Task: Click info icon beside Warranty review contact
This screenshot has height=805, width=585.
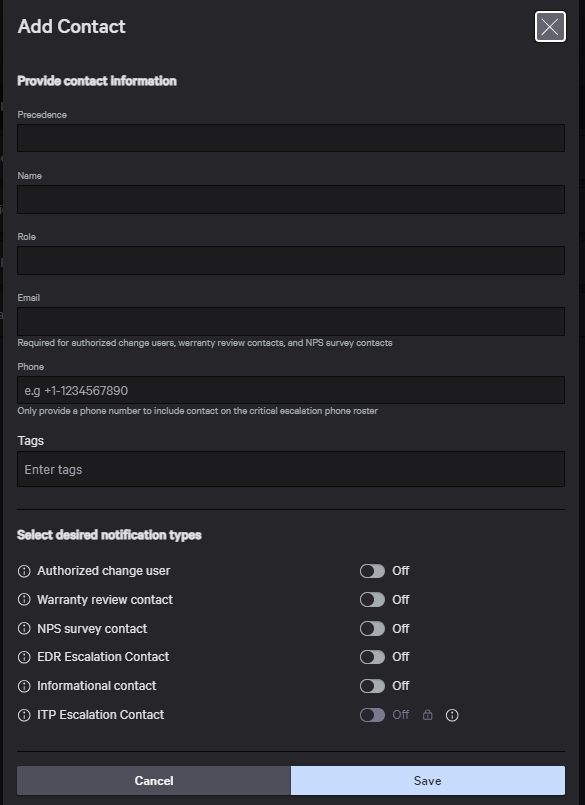Action: (24, 600)
